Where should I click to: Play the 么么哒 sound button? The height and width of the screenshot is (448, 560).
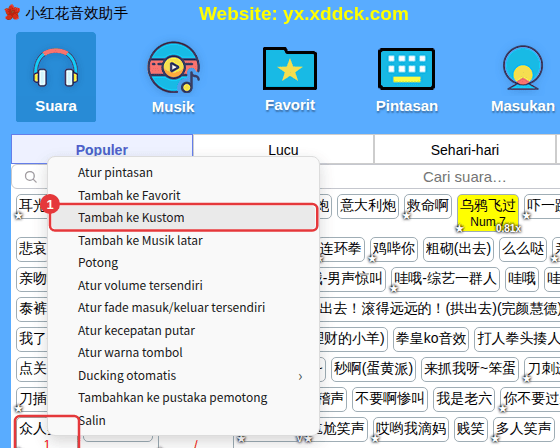[523, 249]
